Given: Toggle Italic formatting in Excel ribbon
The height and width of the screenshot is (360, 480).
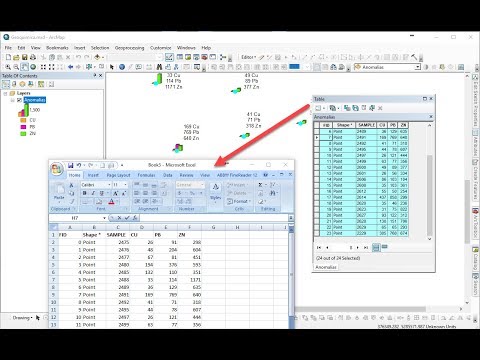Looking at the screenshot, I should point(93,193).
